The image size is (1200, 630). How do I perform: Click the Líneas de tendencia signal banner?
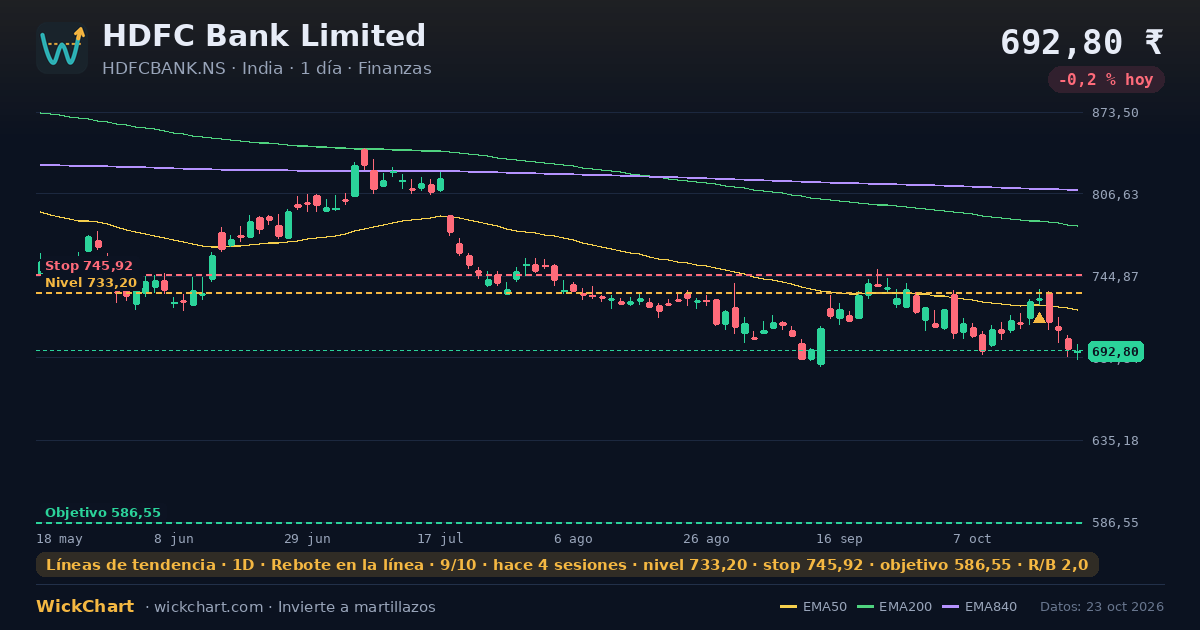point(567,565)
